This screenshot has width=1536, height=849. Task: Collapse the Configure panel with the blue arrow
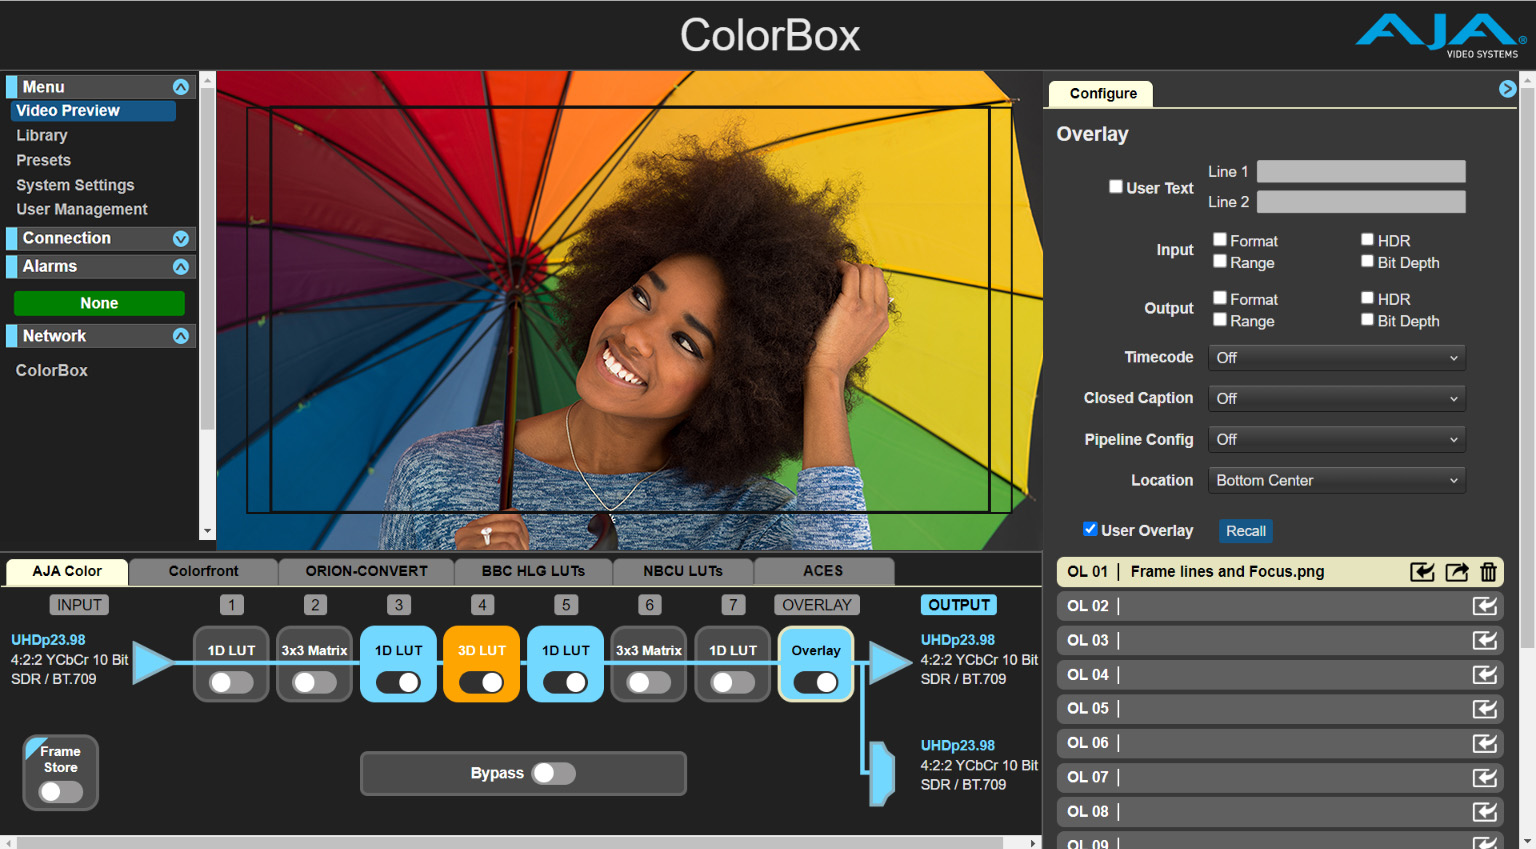point(1507,88)
